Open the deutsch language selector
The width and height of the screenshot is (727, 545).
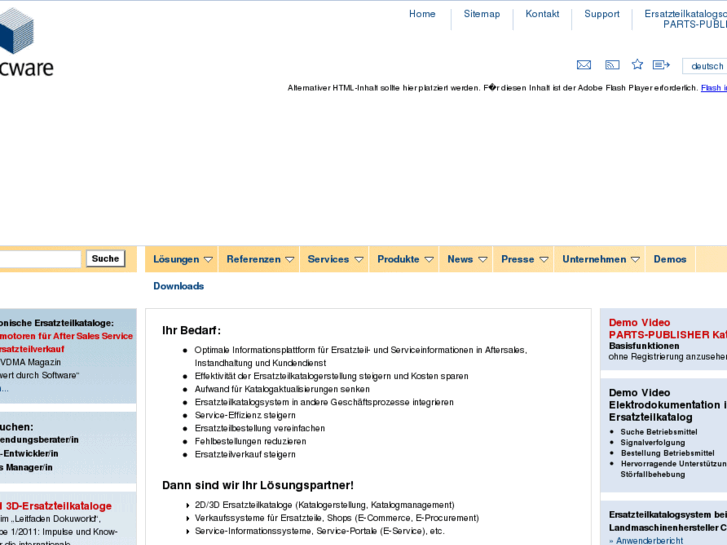coord(705,66)
